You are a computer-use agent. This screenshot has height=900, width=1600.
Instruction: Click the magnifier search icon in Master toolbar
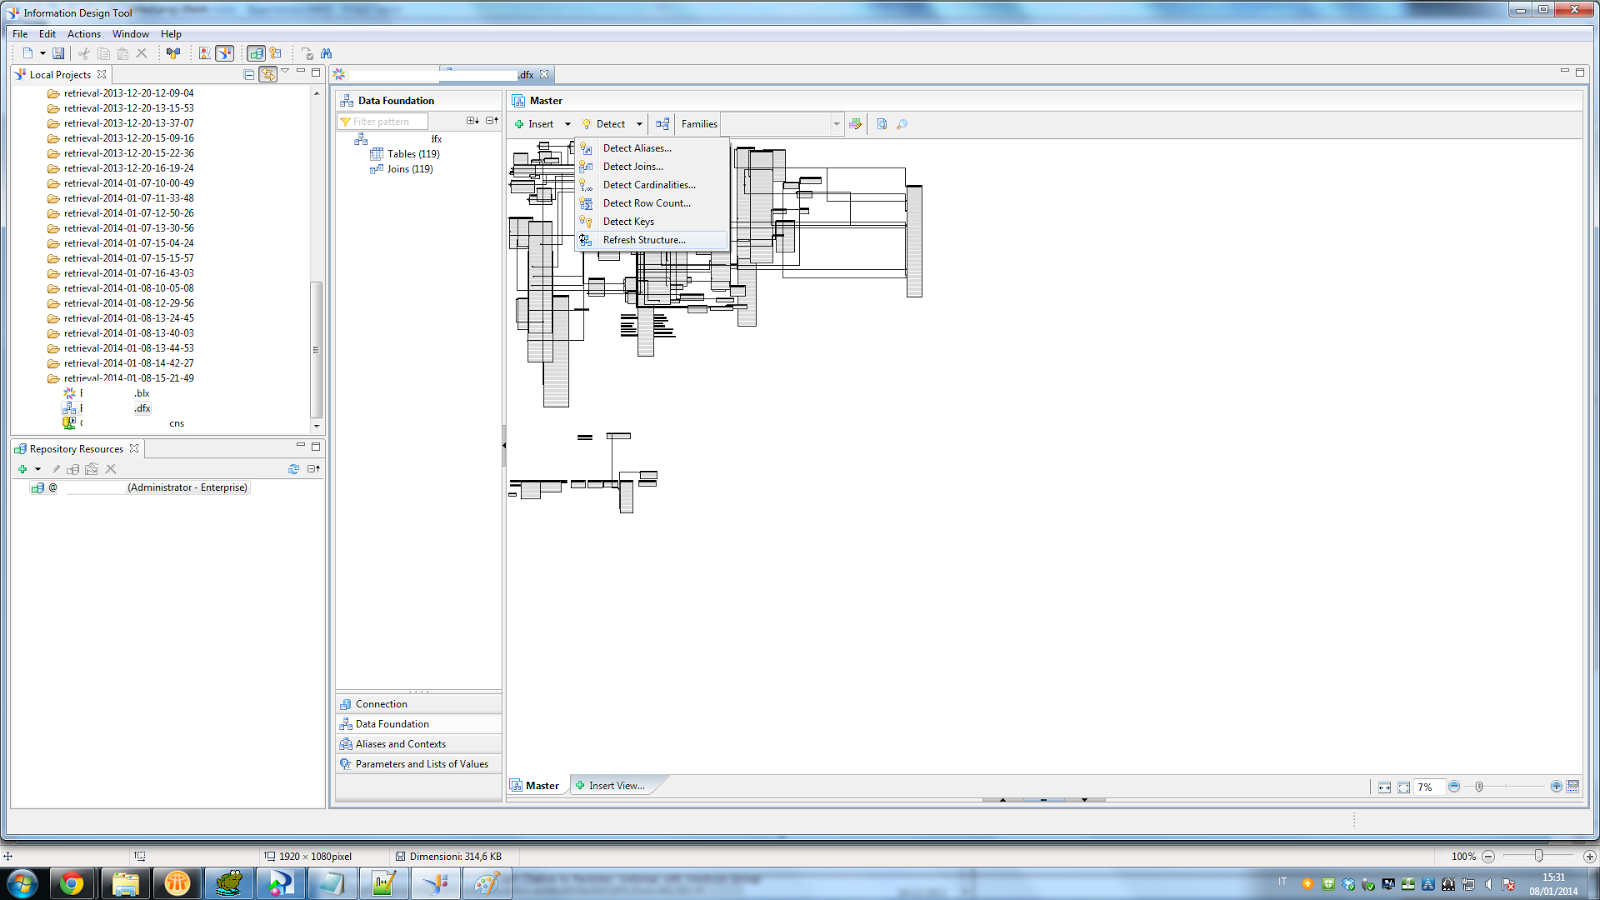(x=902, y=124)
